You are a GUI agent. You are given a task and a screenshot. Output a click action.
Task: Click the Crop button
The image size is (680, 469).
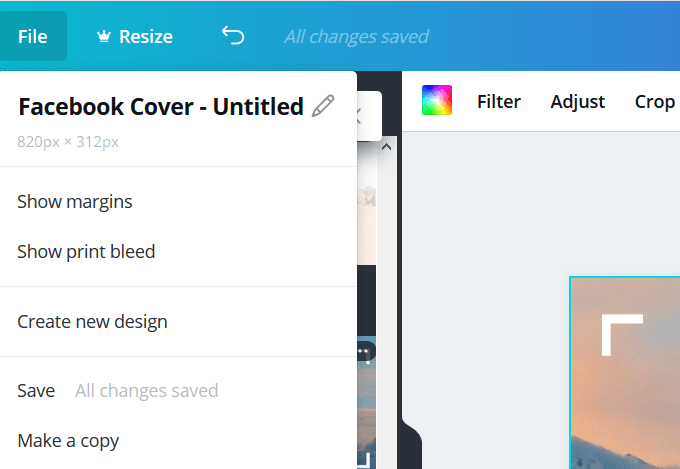655,102
